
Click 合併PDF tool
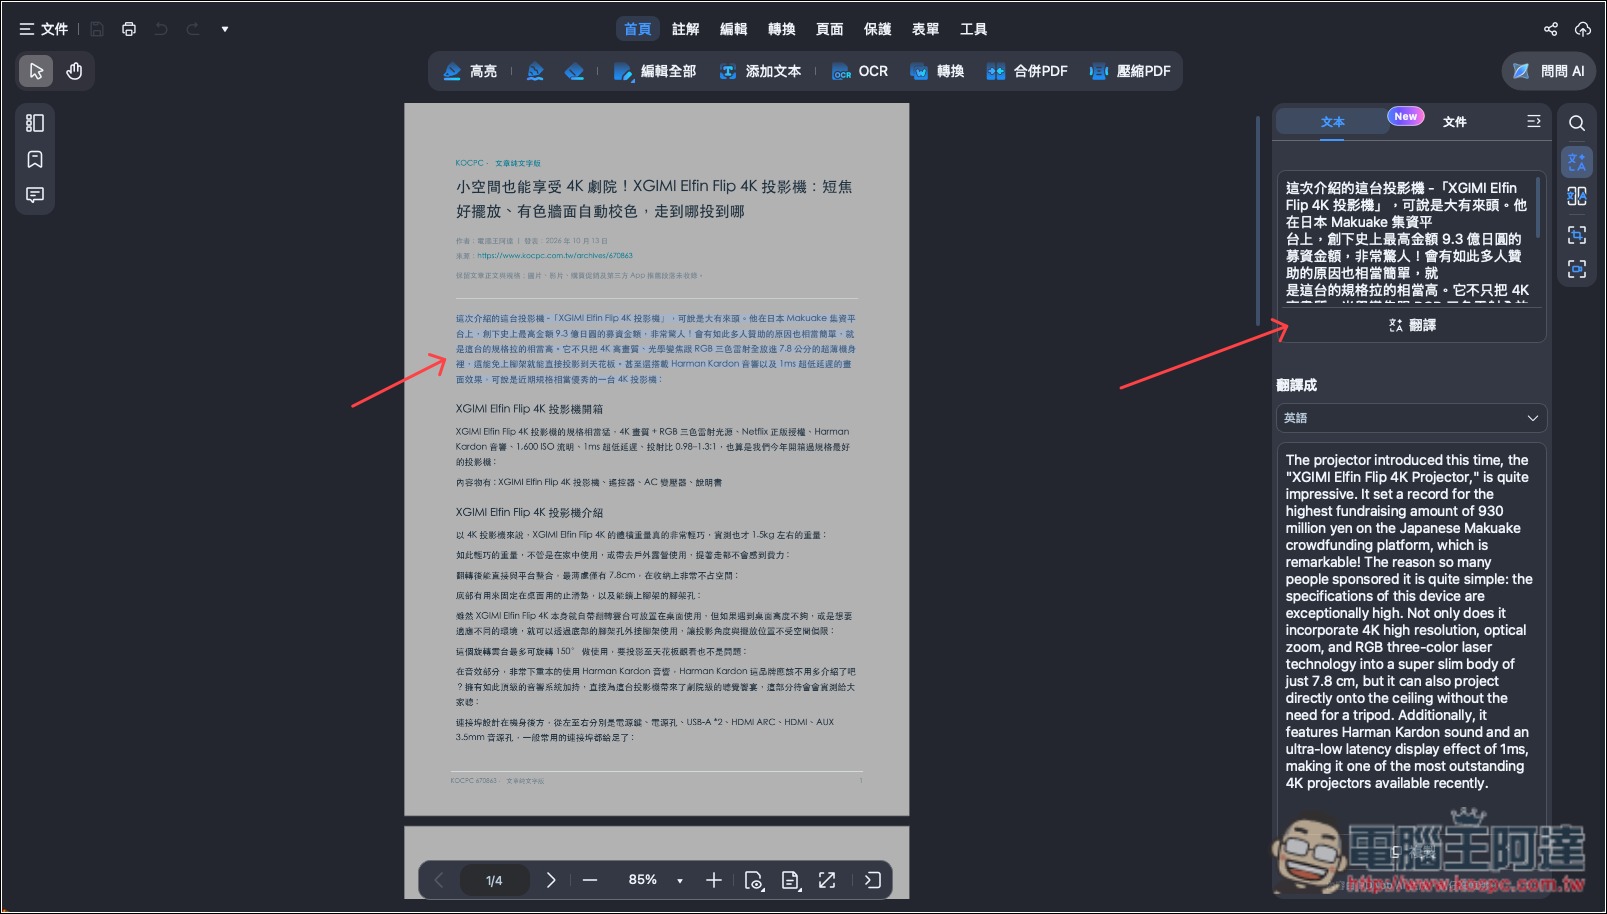1027,71
